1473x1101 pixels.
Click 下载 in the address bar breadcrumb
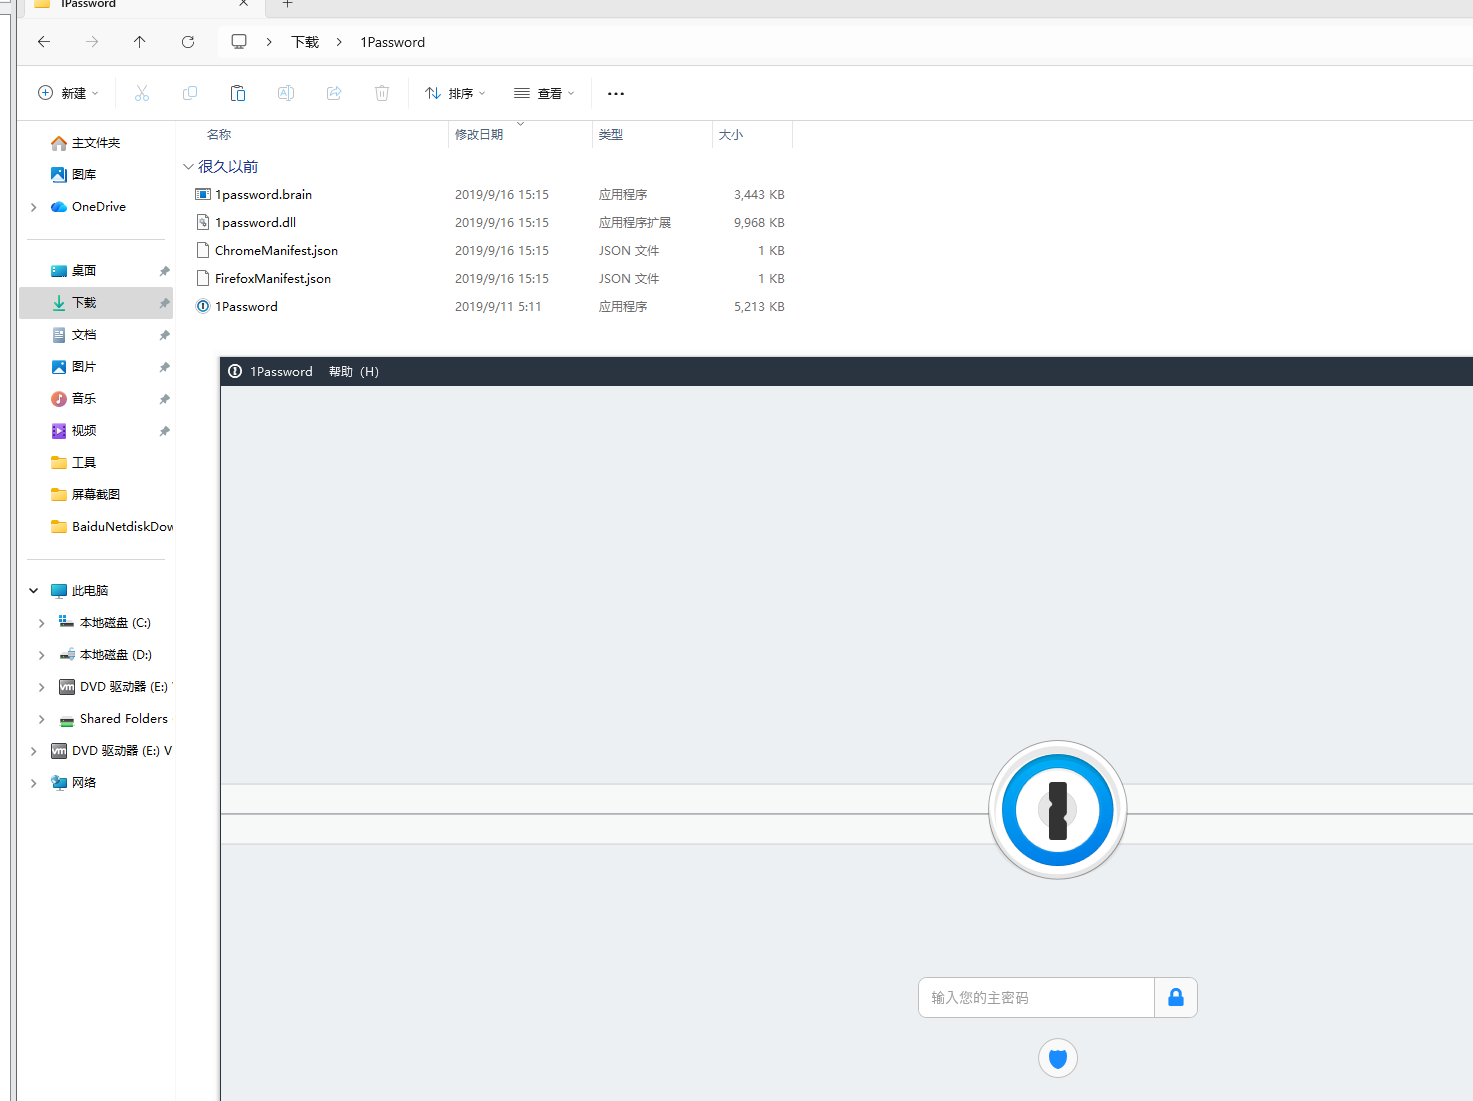pyautogui.click(x=305, y=42)
